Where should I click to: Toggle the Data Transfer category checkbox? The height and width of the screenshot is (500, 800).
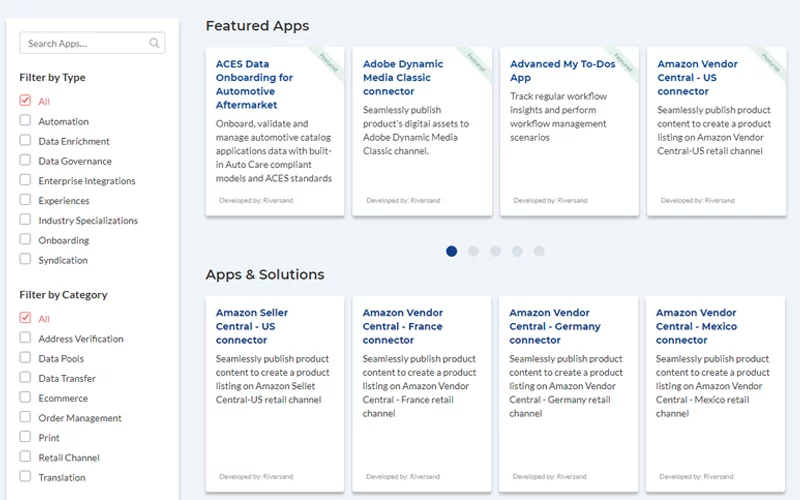click(25, 377)
